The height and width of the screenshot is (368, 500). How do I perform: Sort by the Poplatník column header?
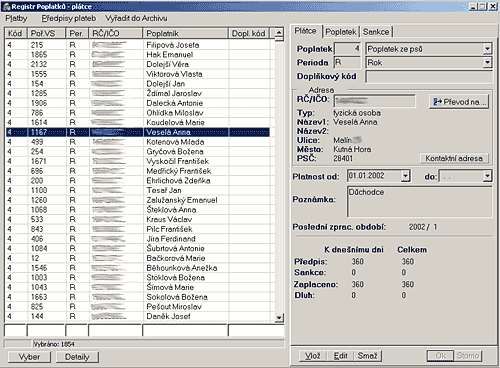(185, 33)
